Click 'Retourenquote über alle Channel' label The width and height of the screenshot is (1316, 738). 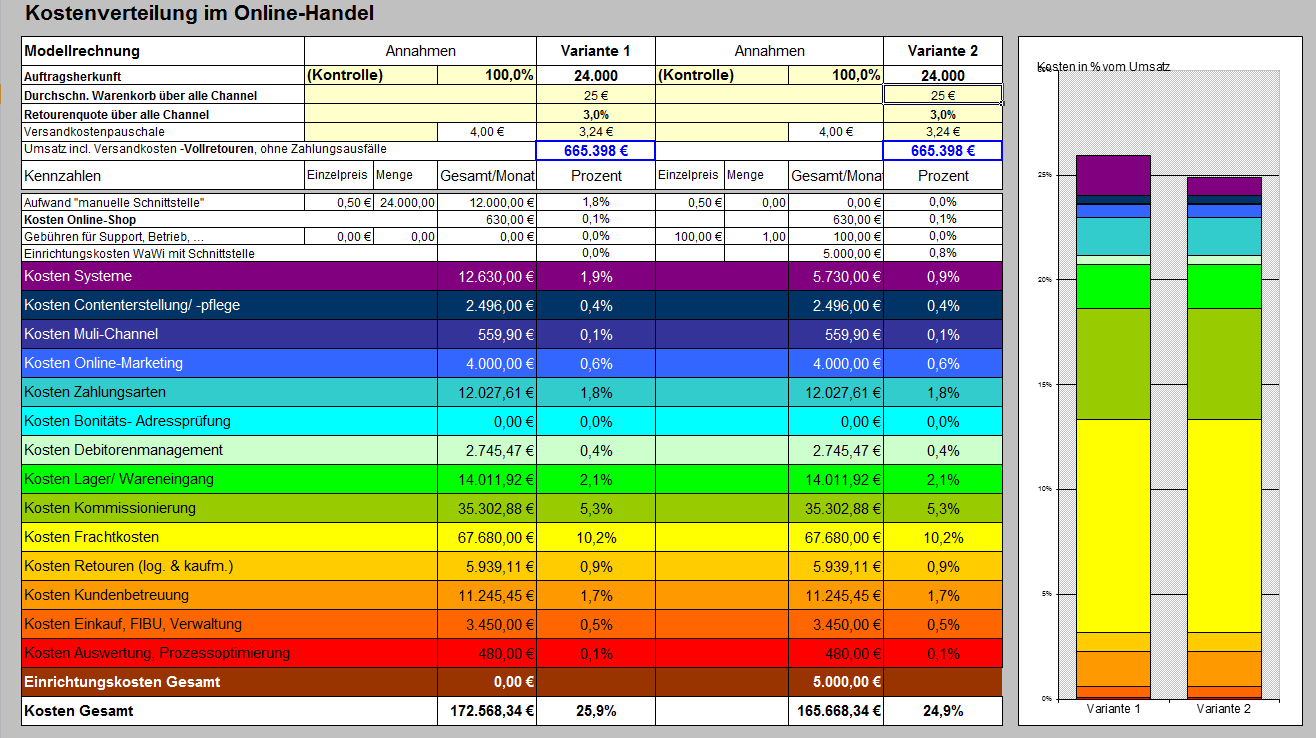tap(116, 115)
